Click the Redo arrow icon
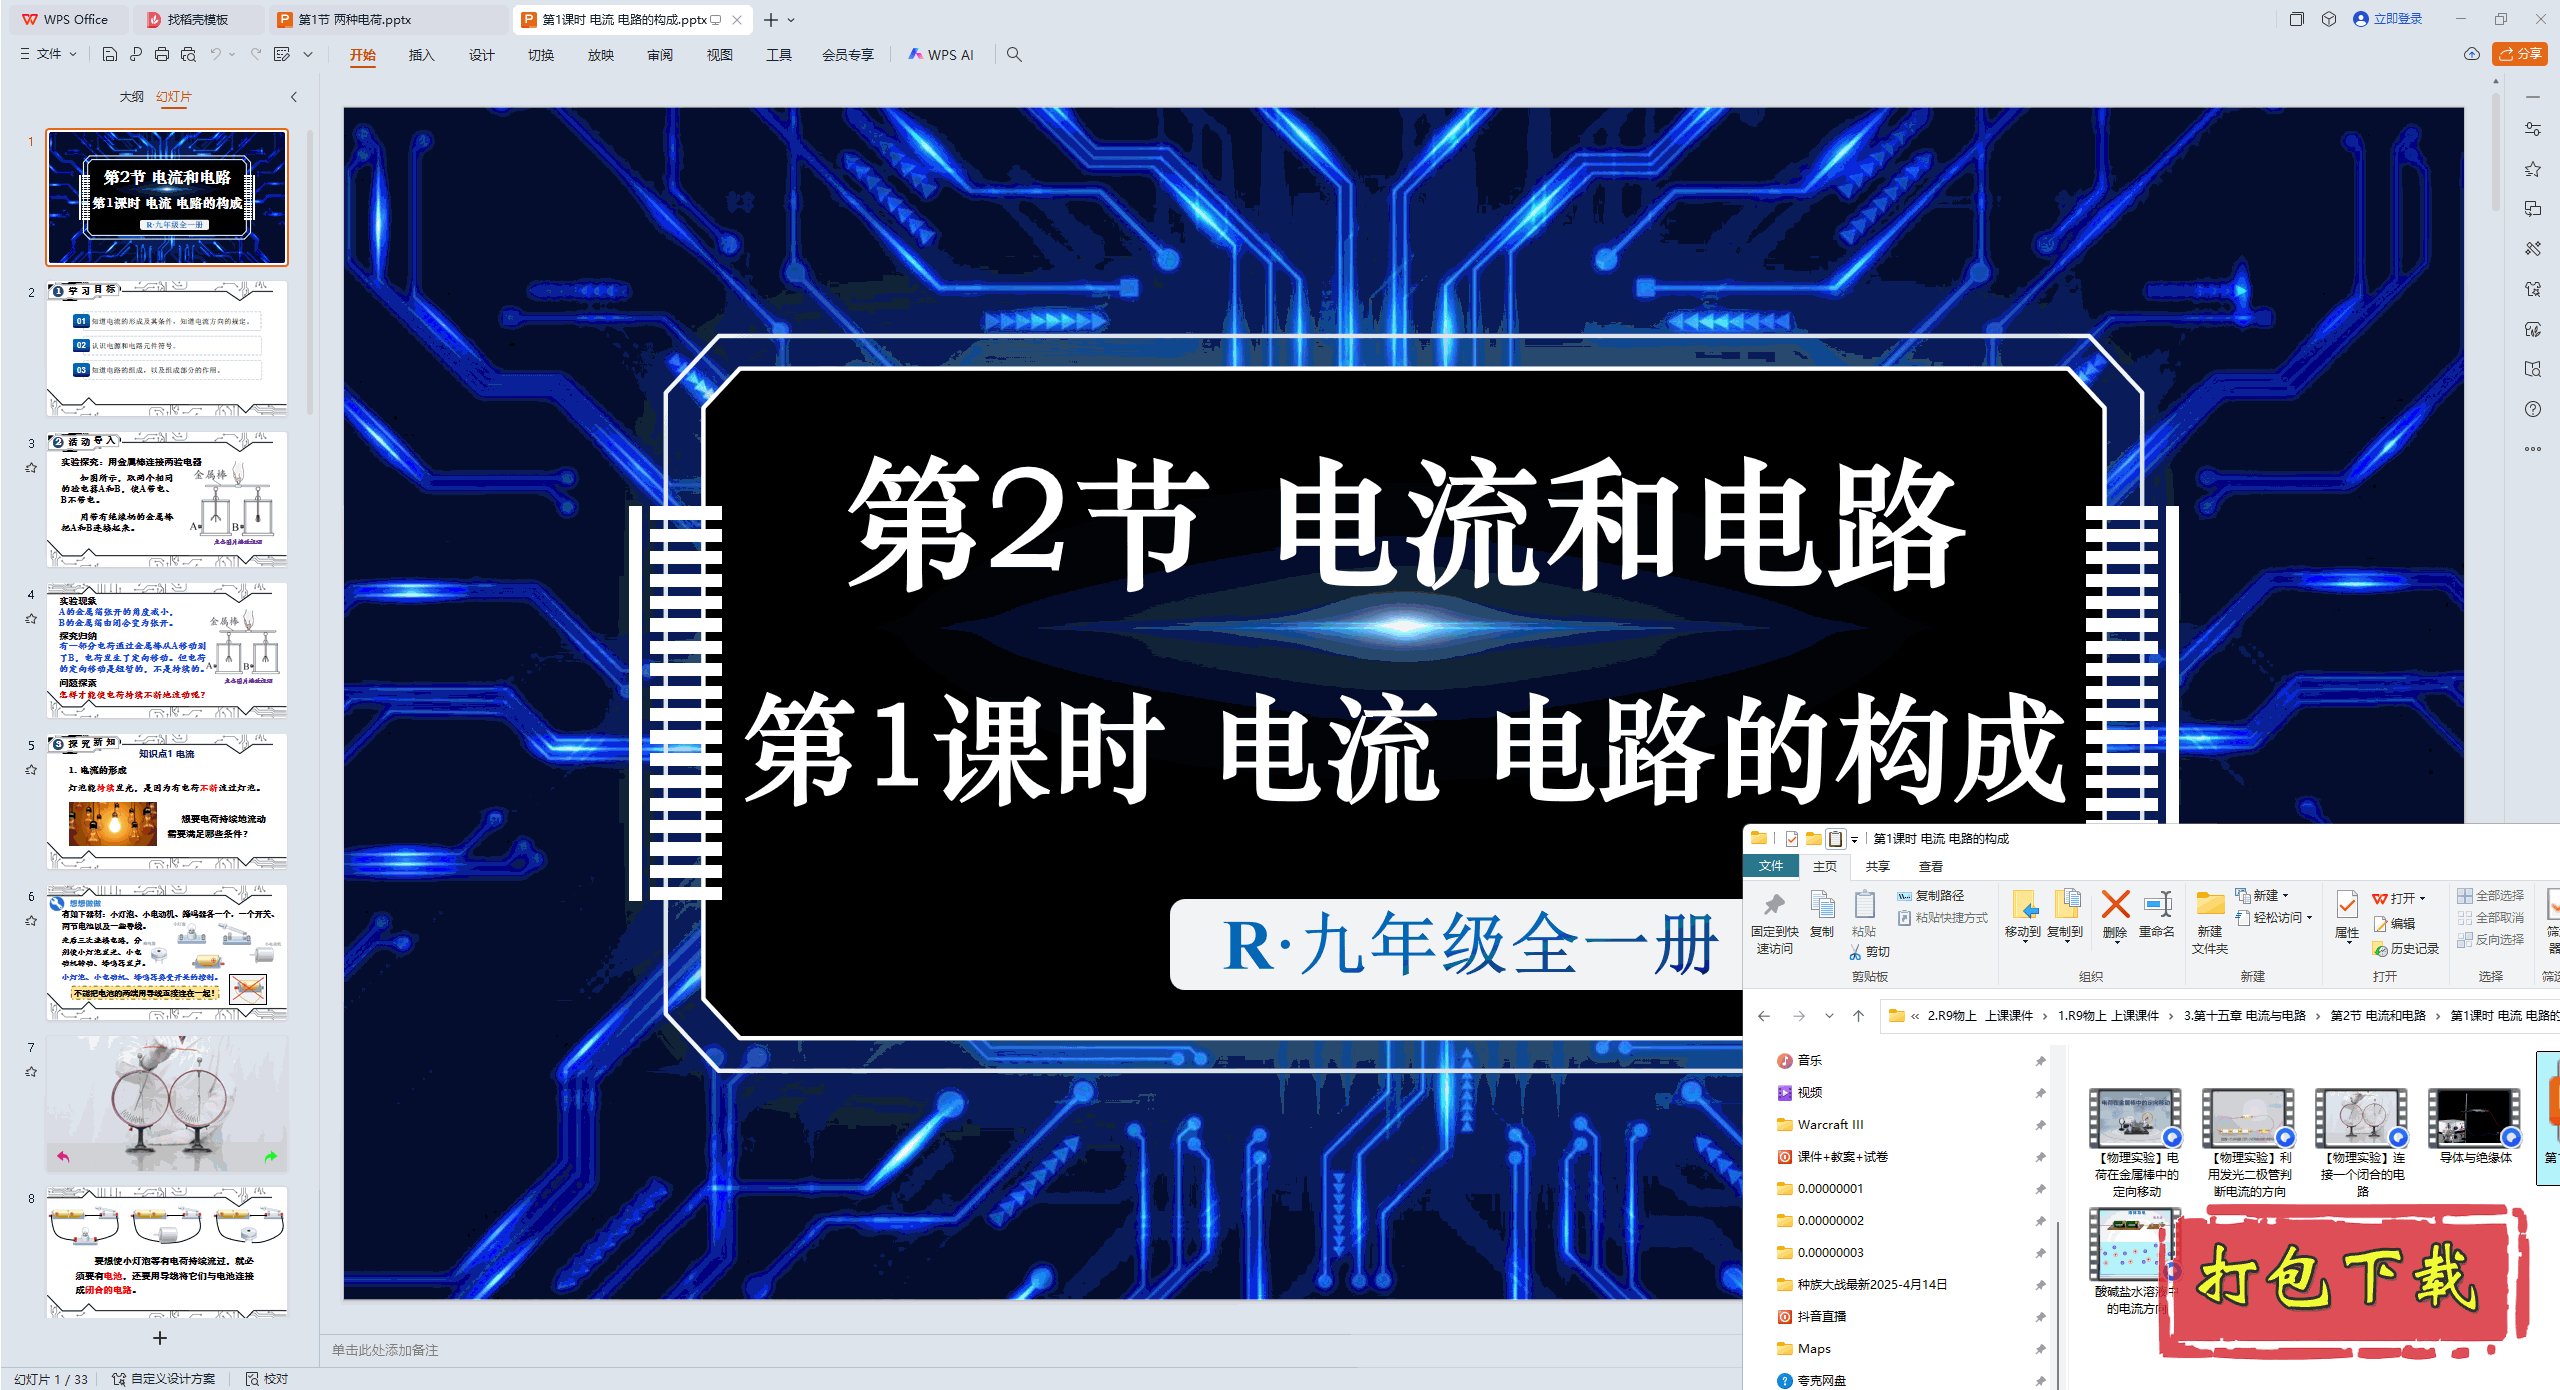The height and width of the screenshot is (1390, 2560). point(256,54)
